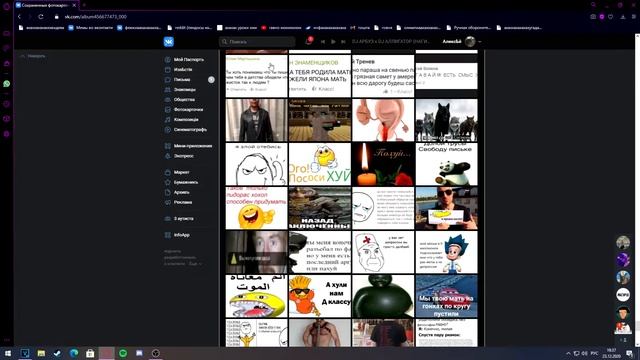Open Steam from the taskbar
The image size is (640, 360).
(58, 353)
